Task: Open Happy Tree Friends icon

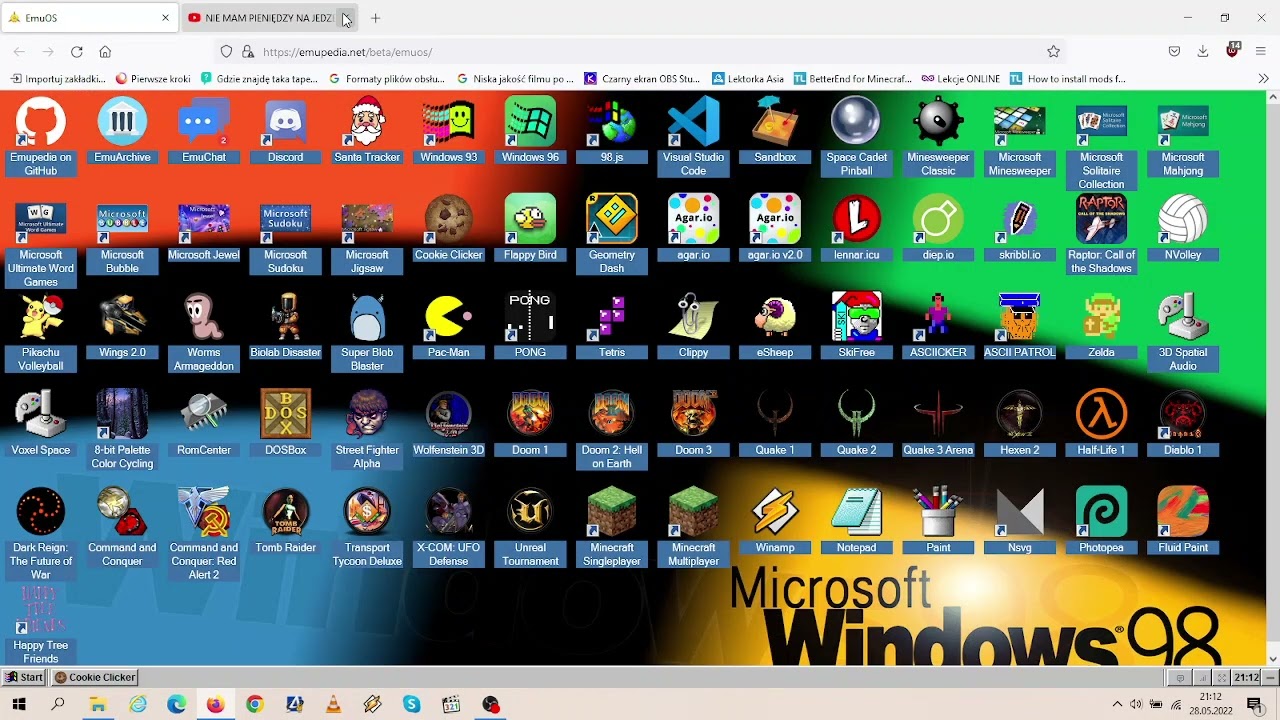Action: click(x=41, y=626)
